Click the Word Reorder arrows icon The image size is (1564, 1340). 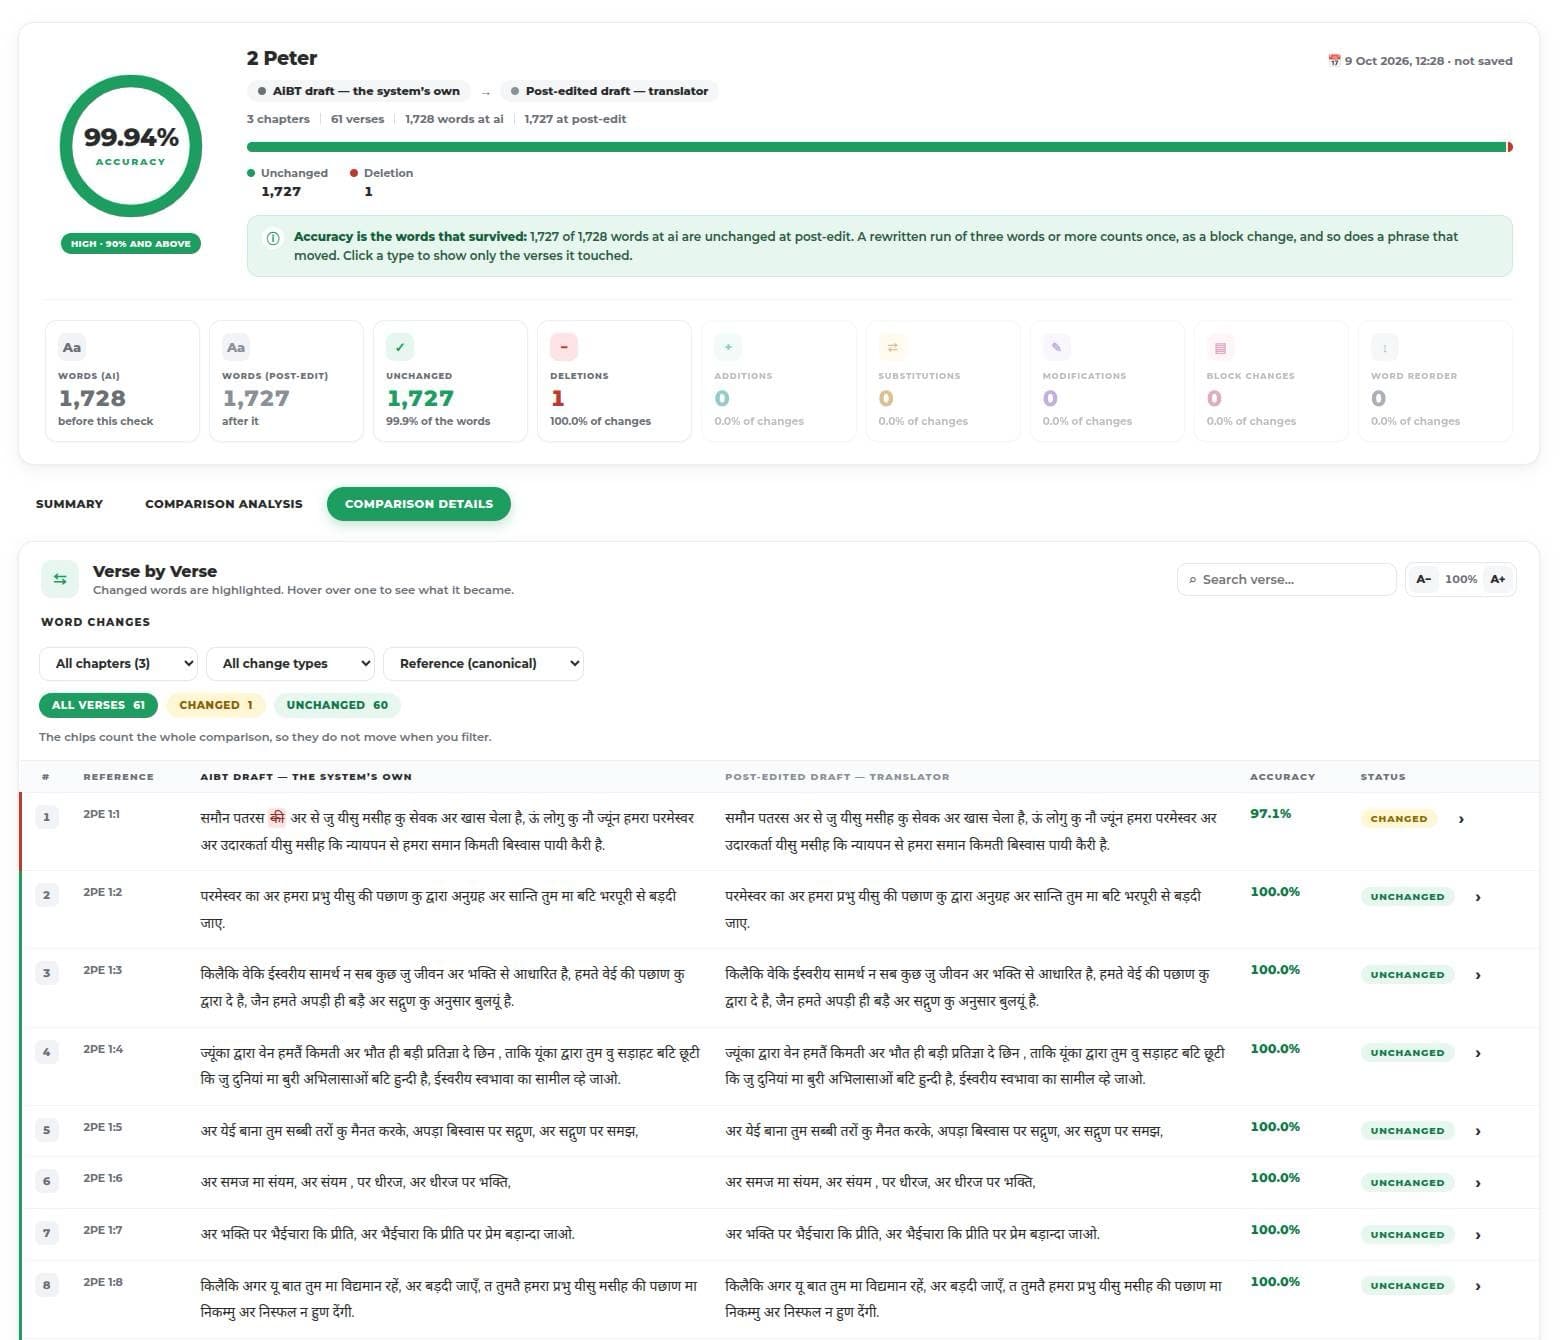click(x=1384, y=347)
